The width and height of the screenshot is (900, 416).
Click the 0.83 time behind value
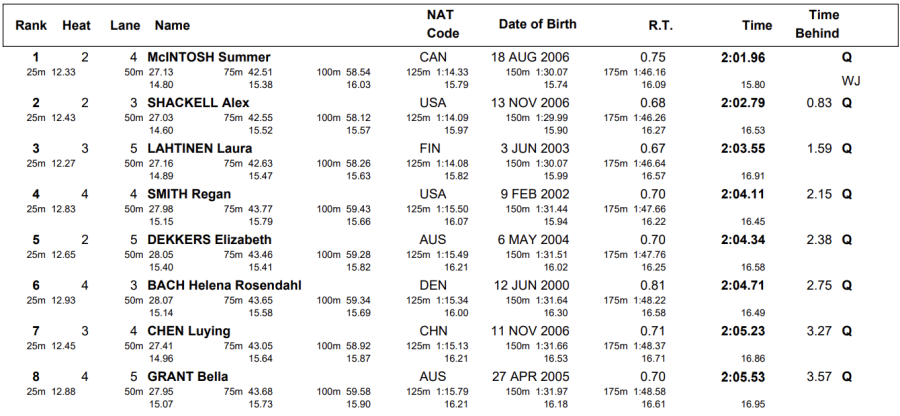tap(819, 103)
